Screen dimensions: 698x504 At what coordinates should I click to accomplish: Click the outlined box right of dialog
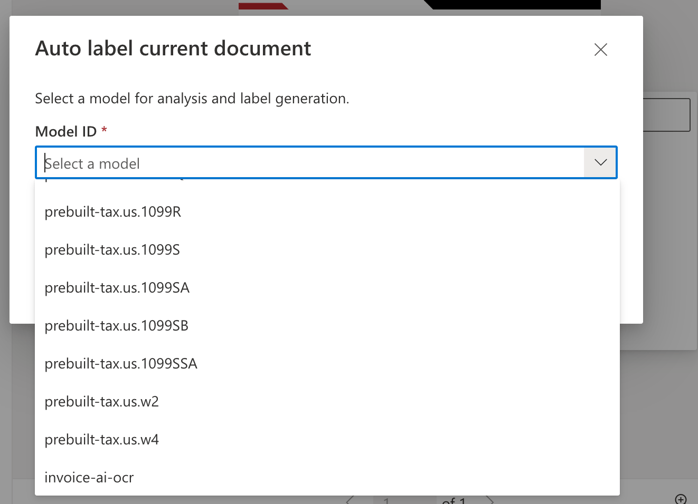coord(666,115)
